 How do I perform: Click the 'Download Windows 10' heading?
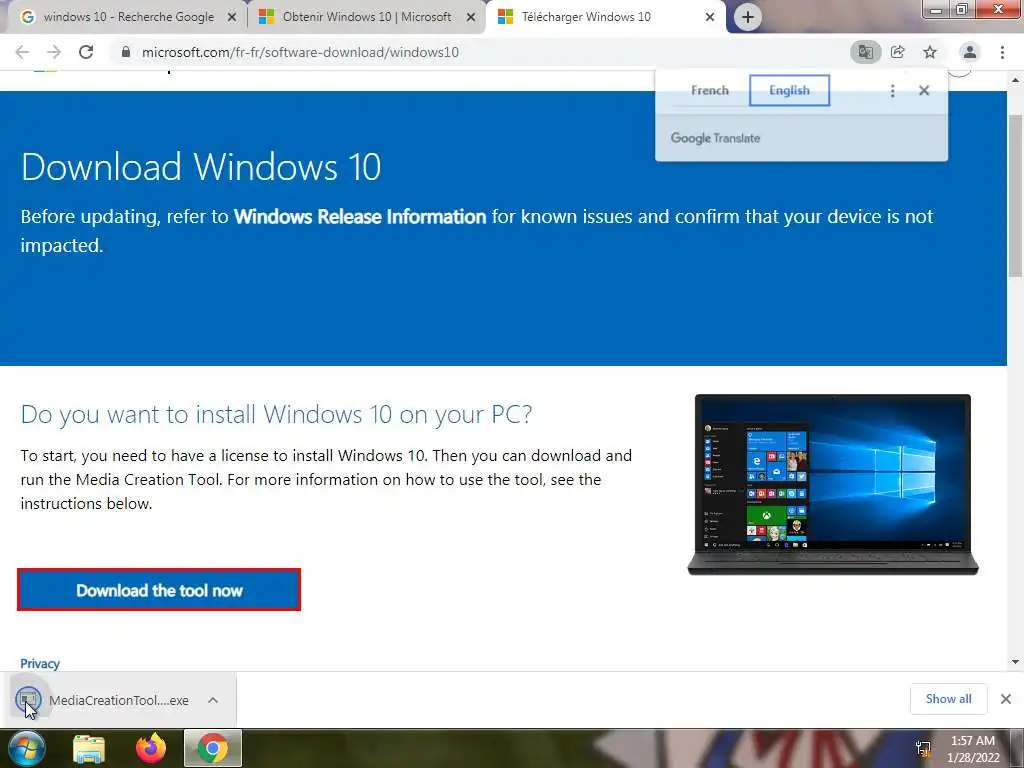point(200,167)
